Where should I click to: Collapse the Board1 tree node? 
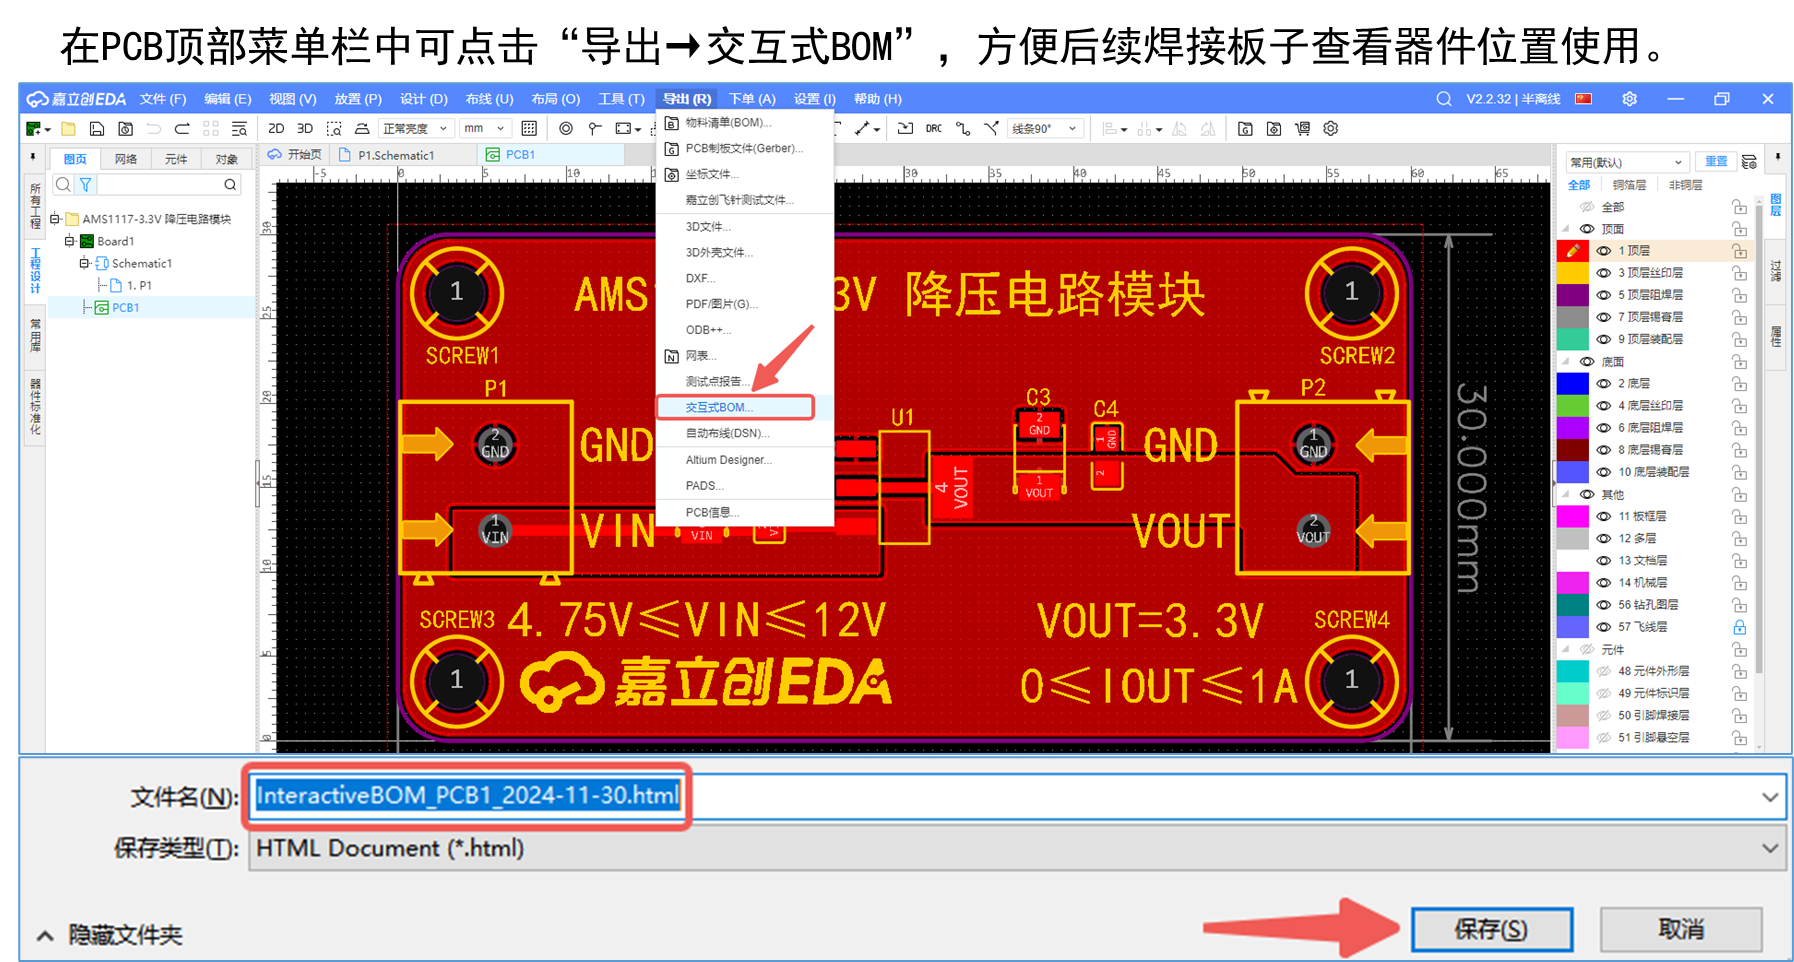(x=69, y=241)
